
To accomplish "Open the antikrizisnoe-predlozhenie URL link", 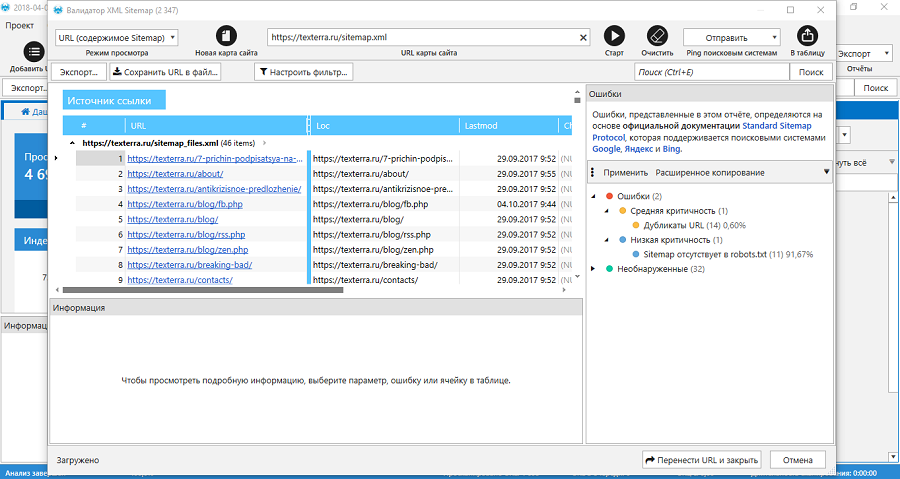I will coord(214,189).
